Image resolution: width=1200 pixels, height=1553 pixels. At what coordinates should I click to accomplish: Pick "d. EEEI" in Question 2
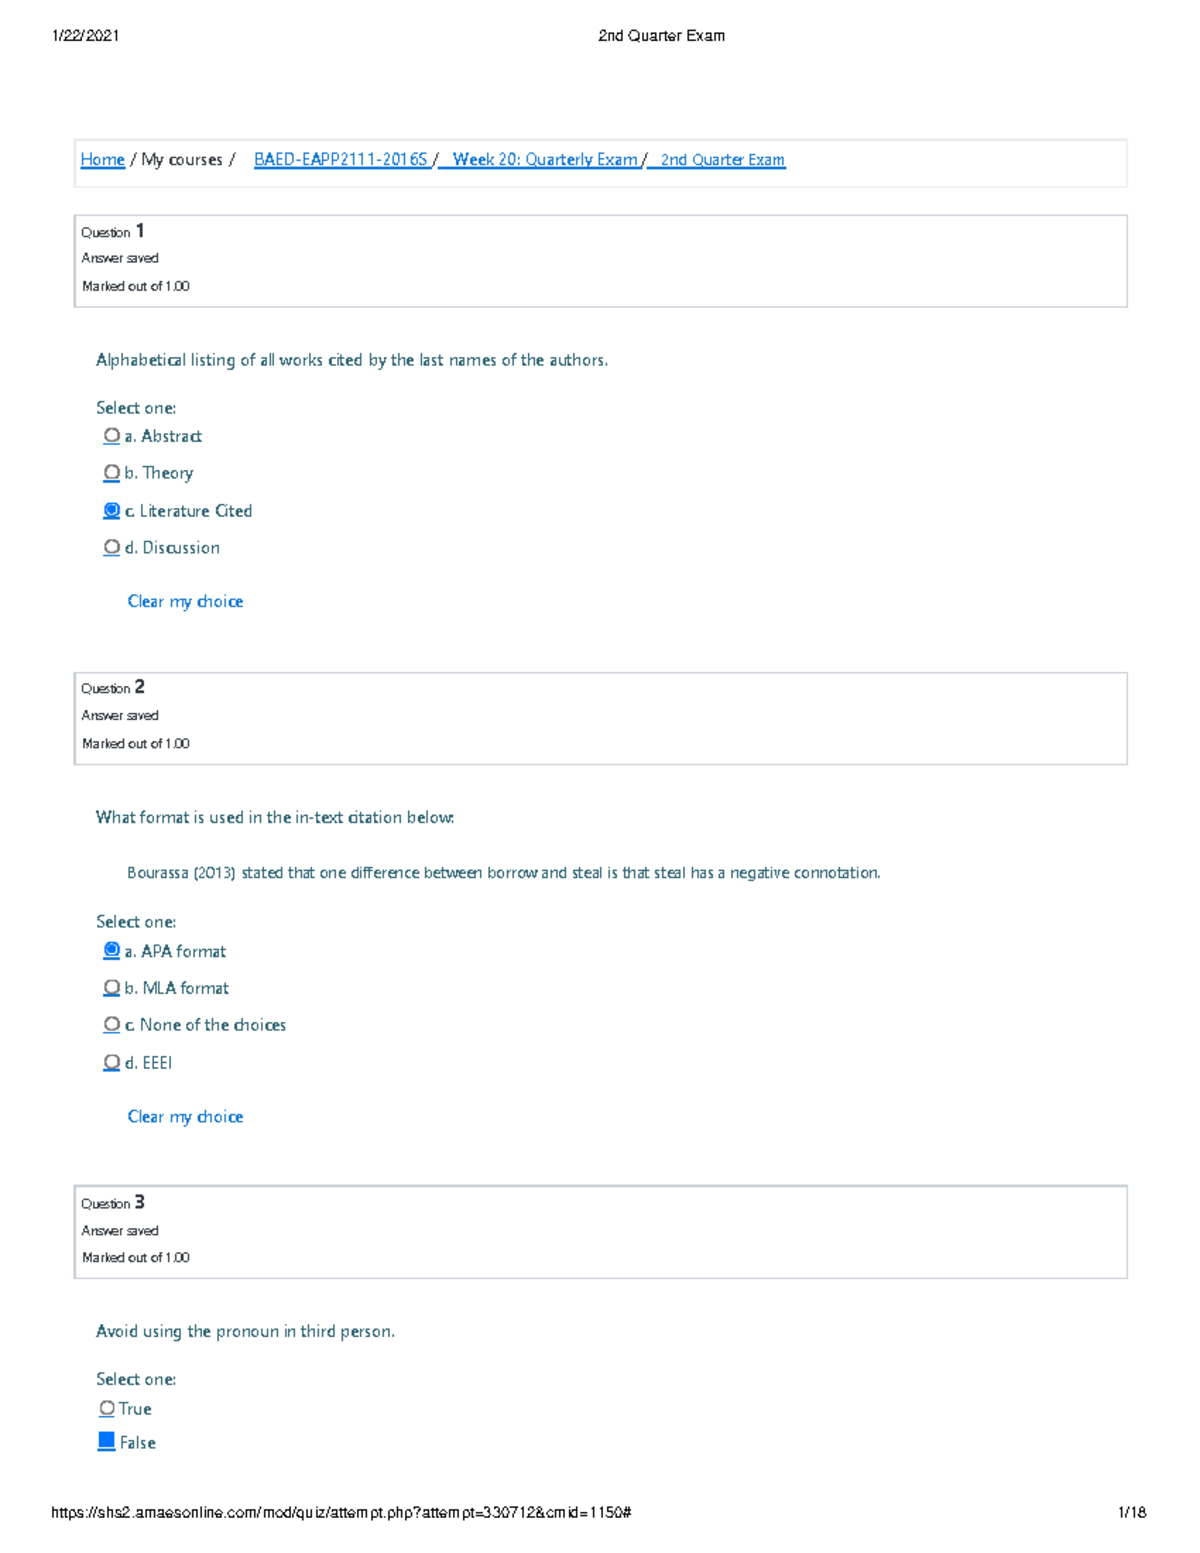111,1062
